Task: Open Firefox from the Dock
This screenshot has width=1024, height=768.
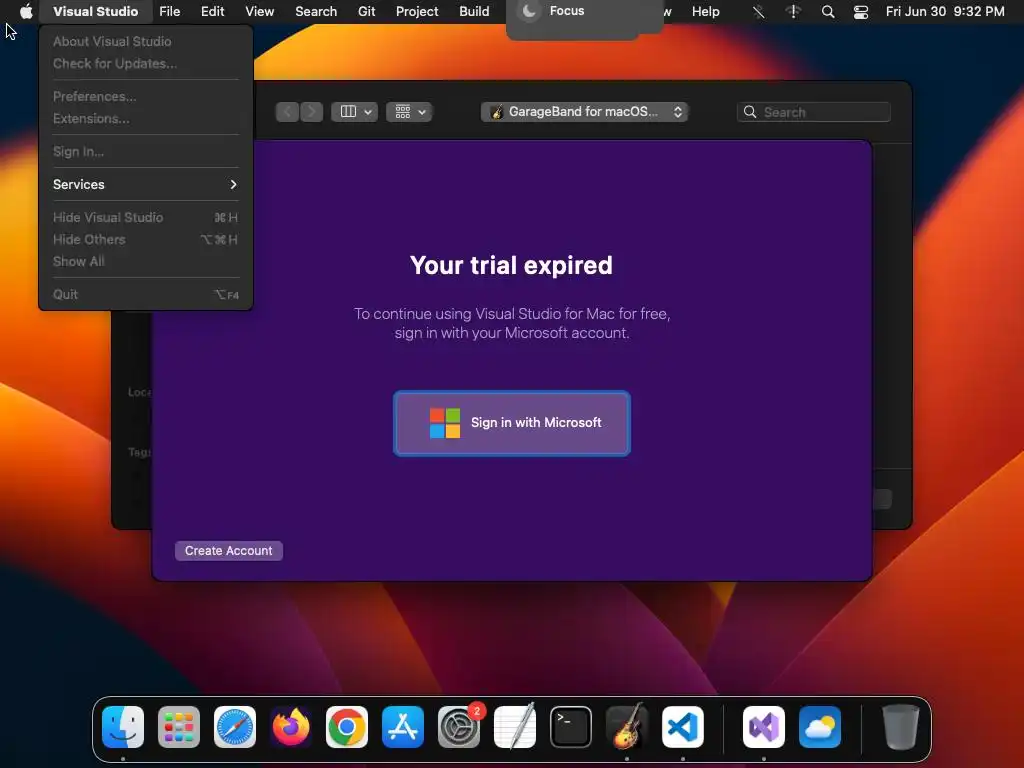Action: pos(291,727)
